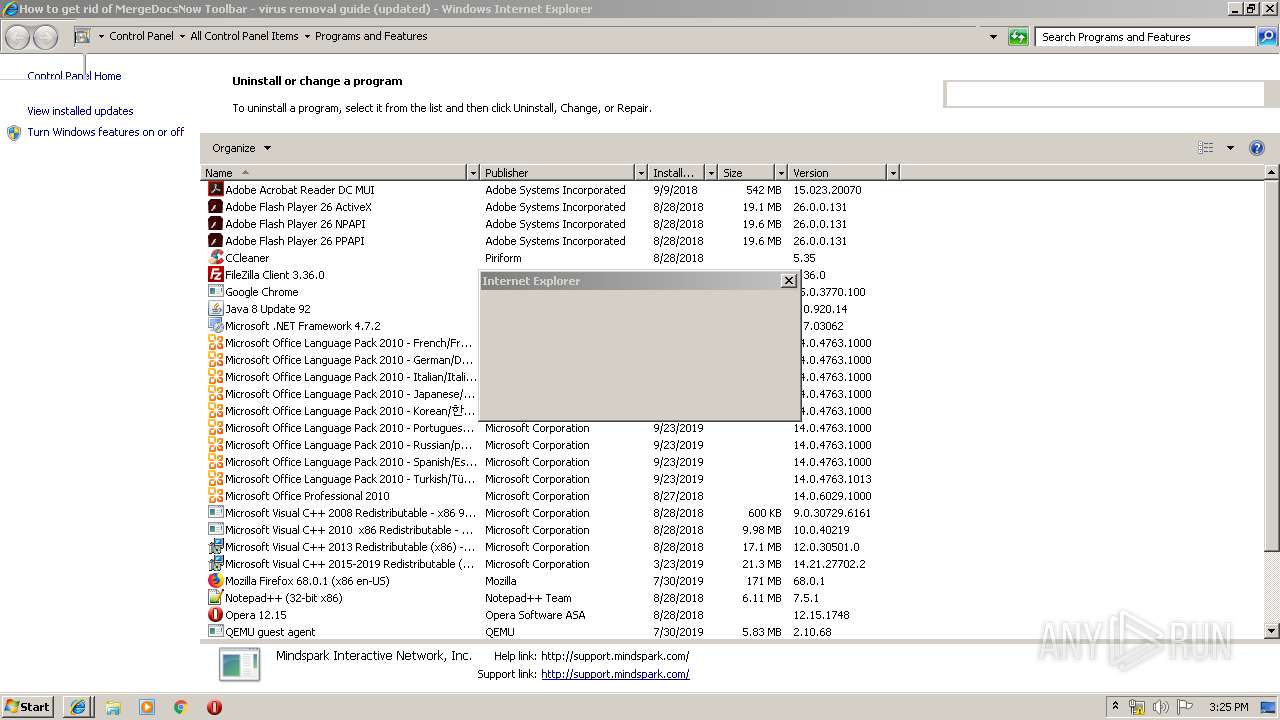Open Internet Explorer from the taskbar

click(x=78, y=707)
